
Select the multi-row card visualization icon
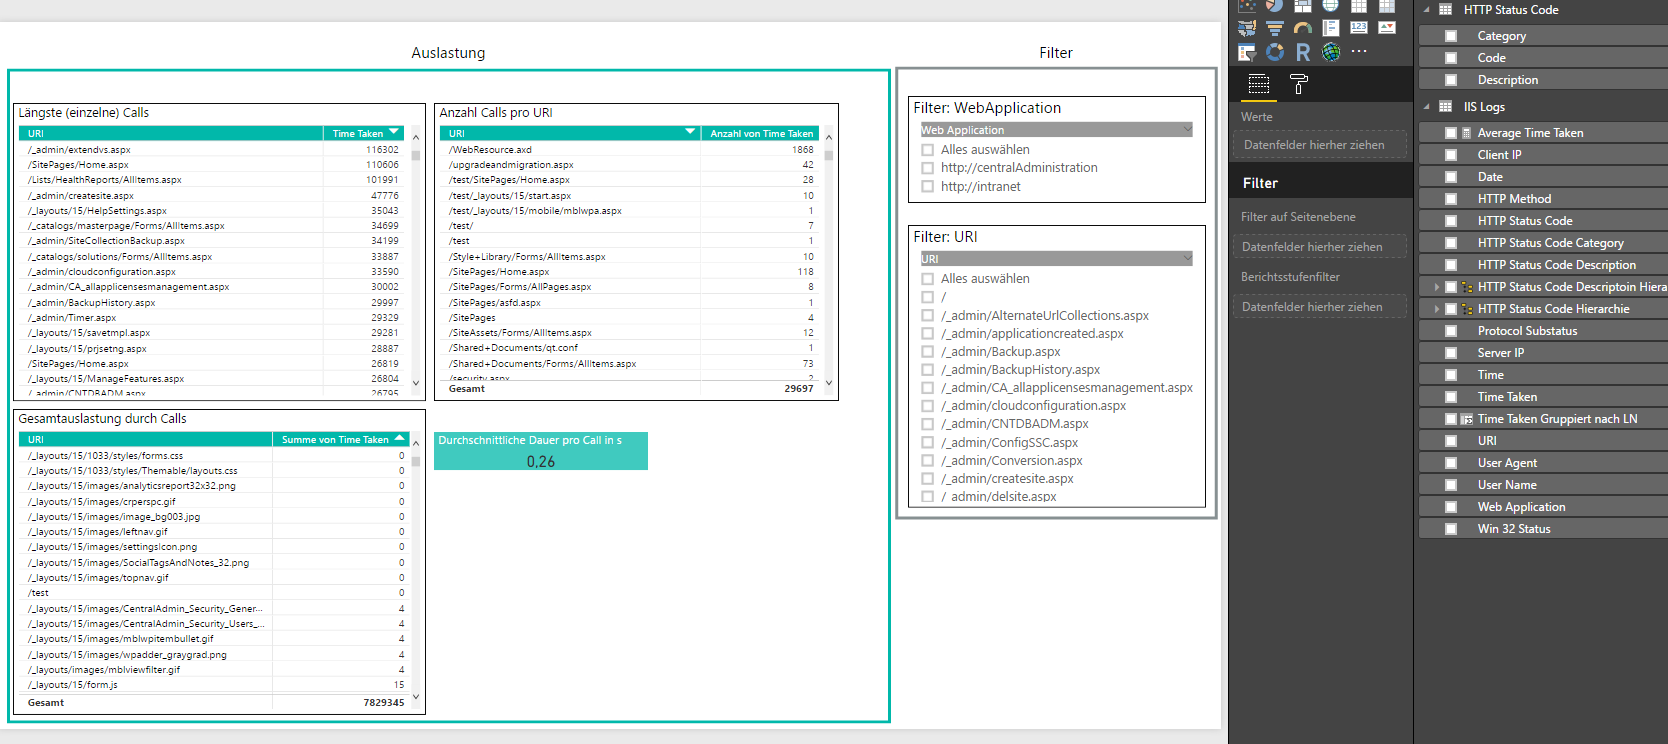click(x=1331, y=28)
